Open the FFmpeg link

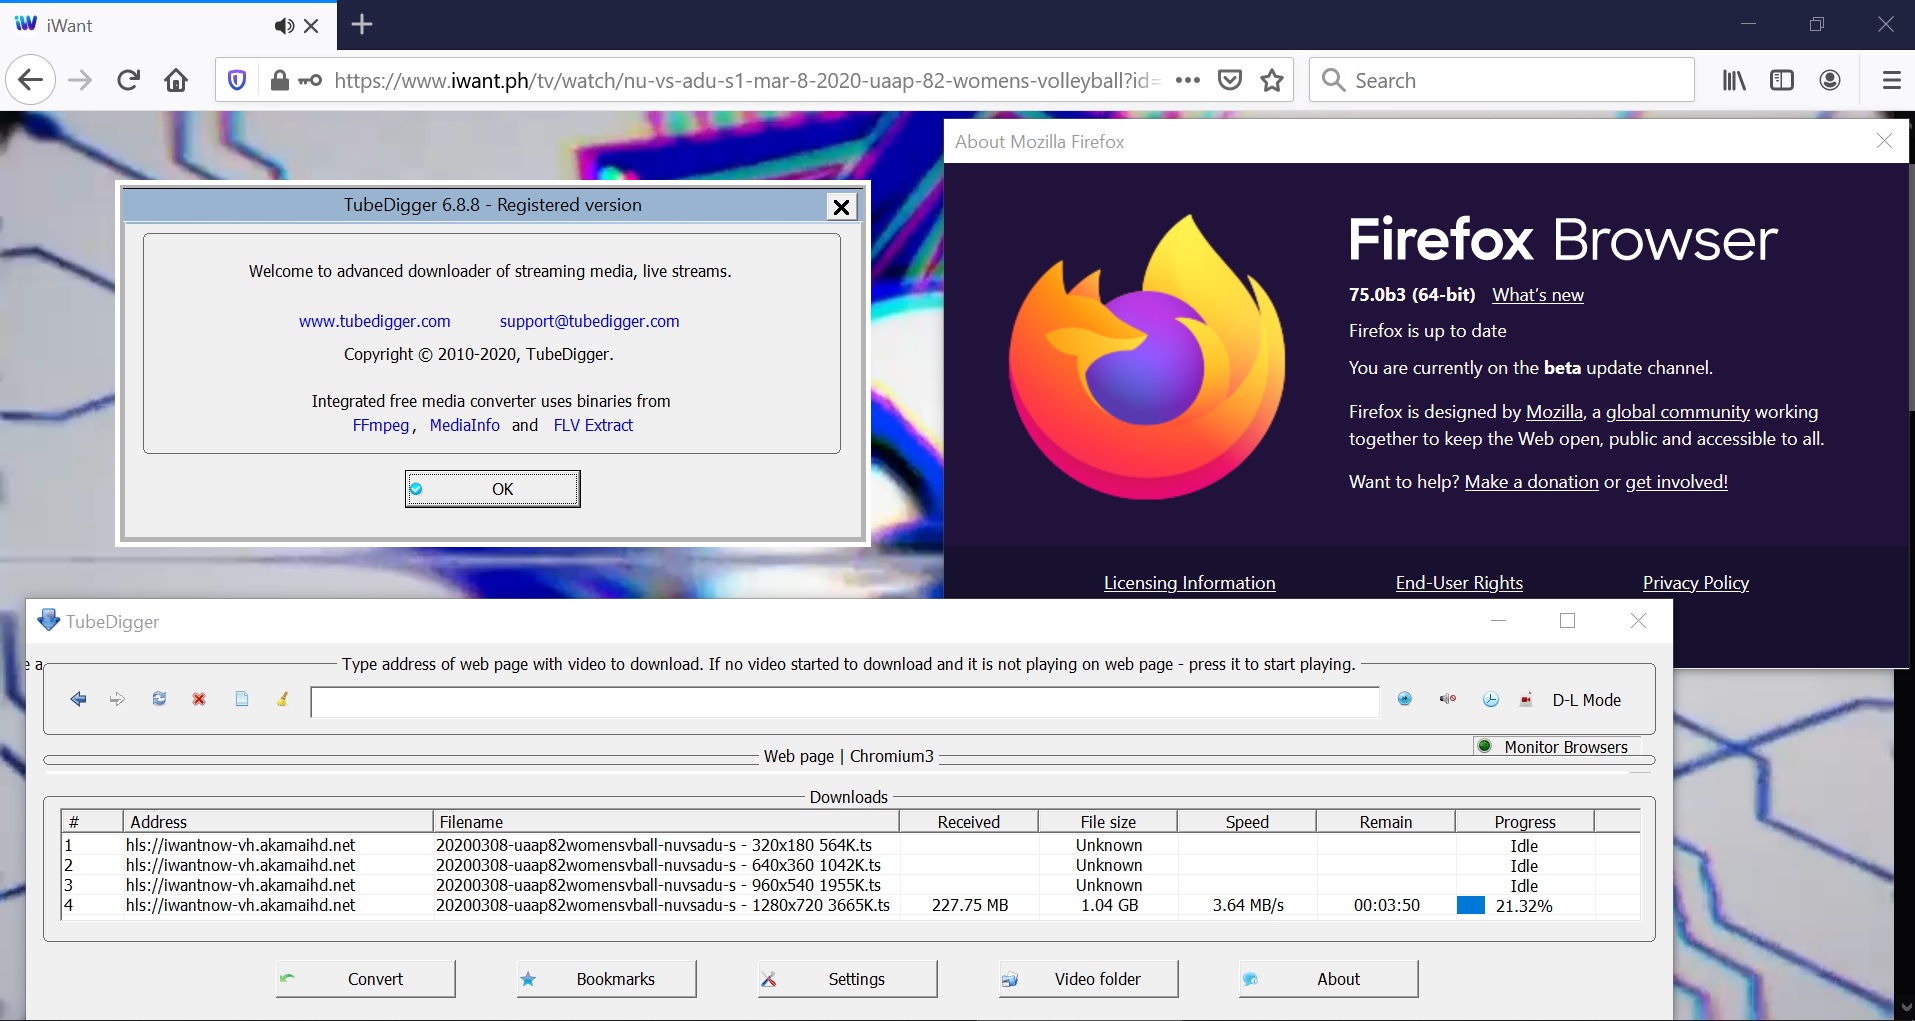click(381, 425)
